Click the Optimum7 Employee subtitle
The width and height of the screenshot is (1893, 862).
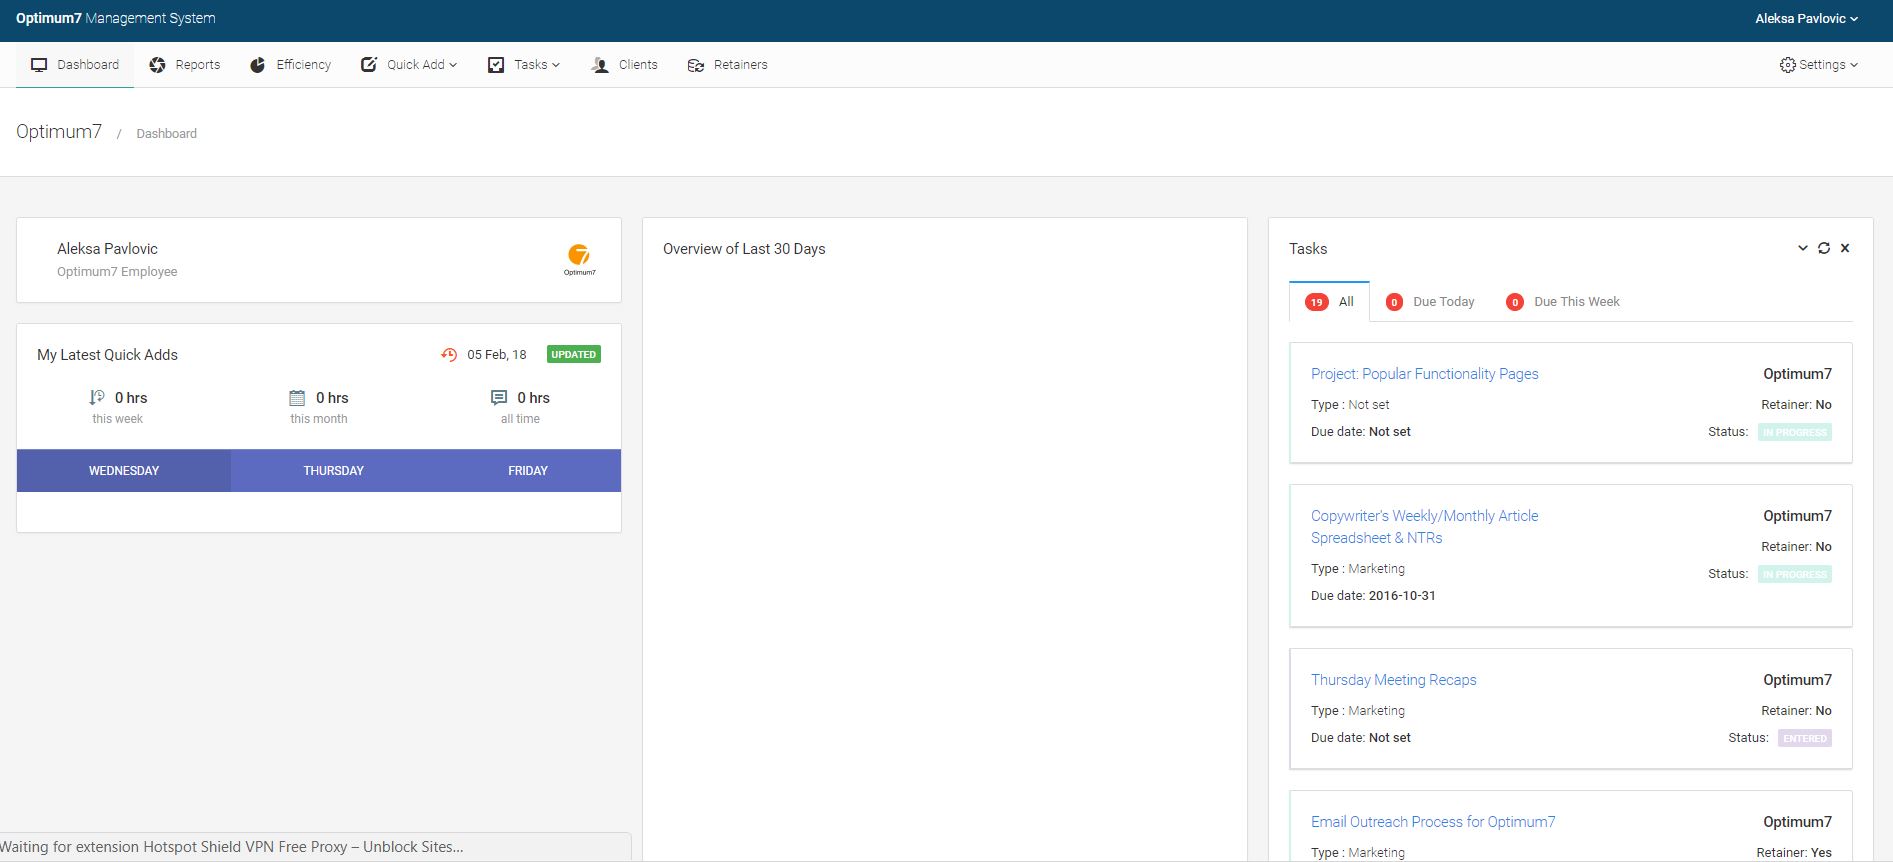(117, 272)
